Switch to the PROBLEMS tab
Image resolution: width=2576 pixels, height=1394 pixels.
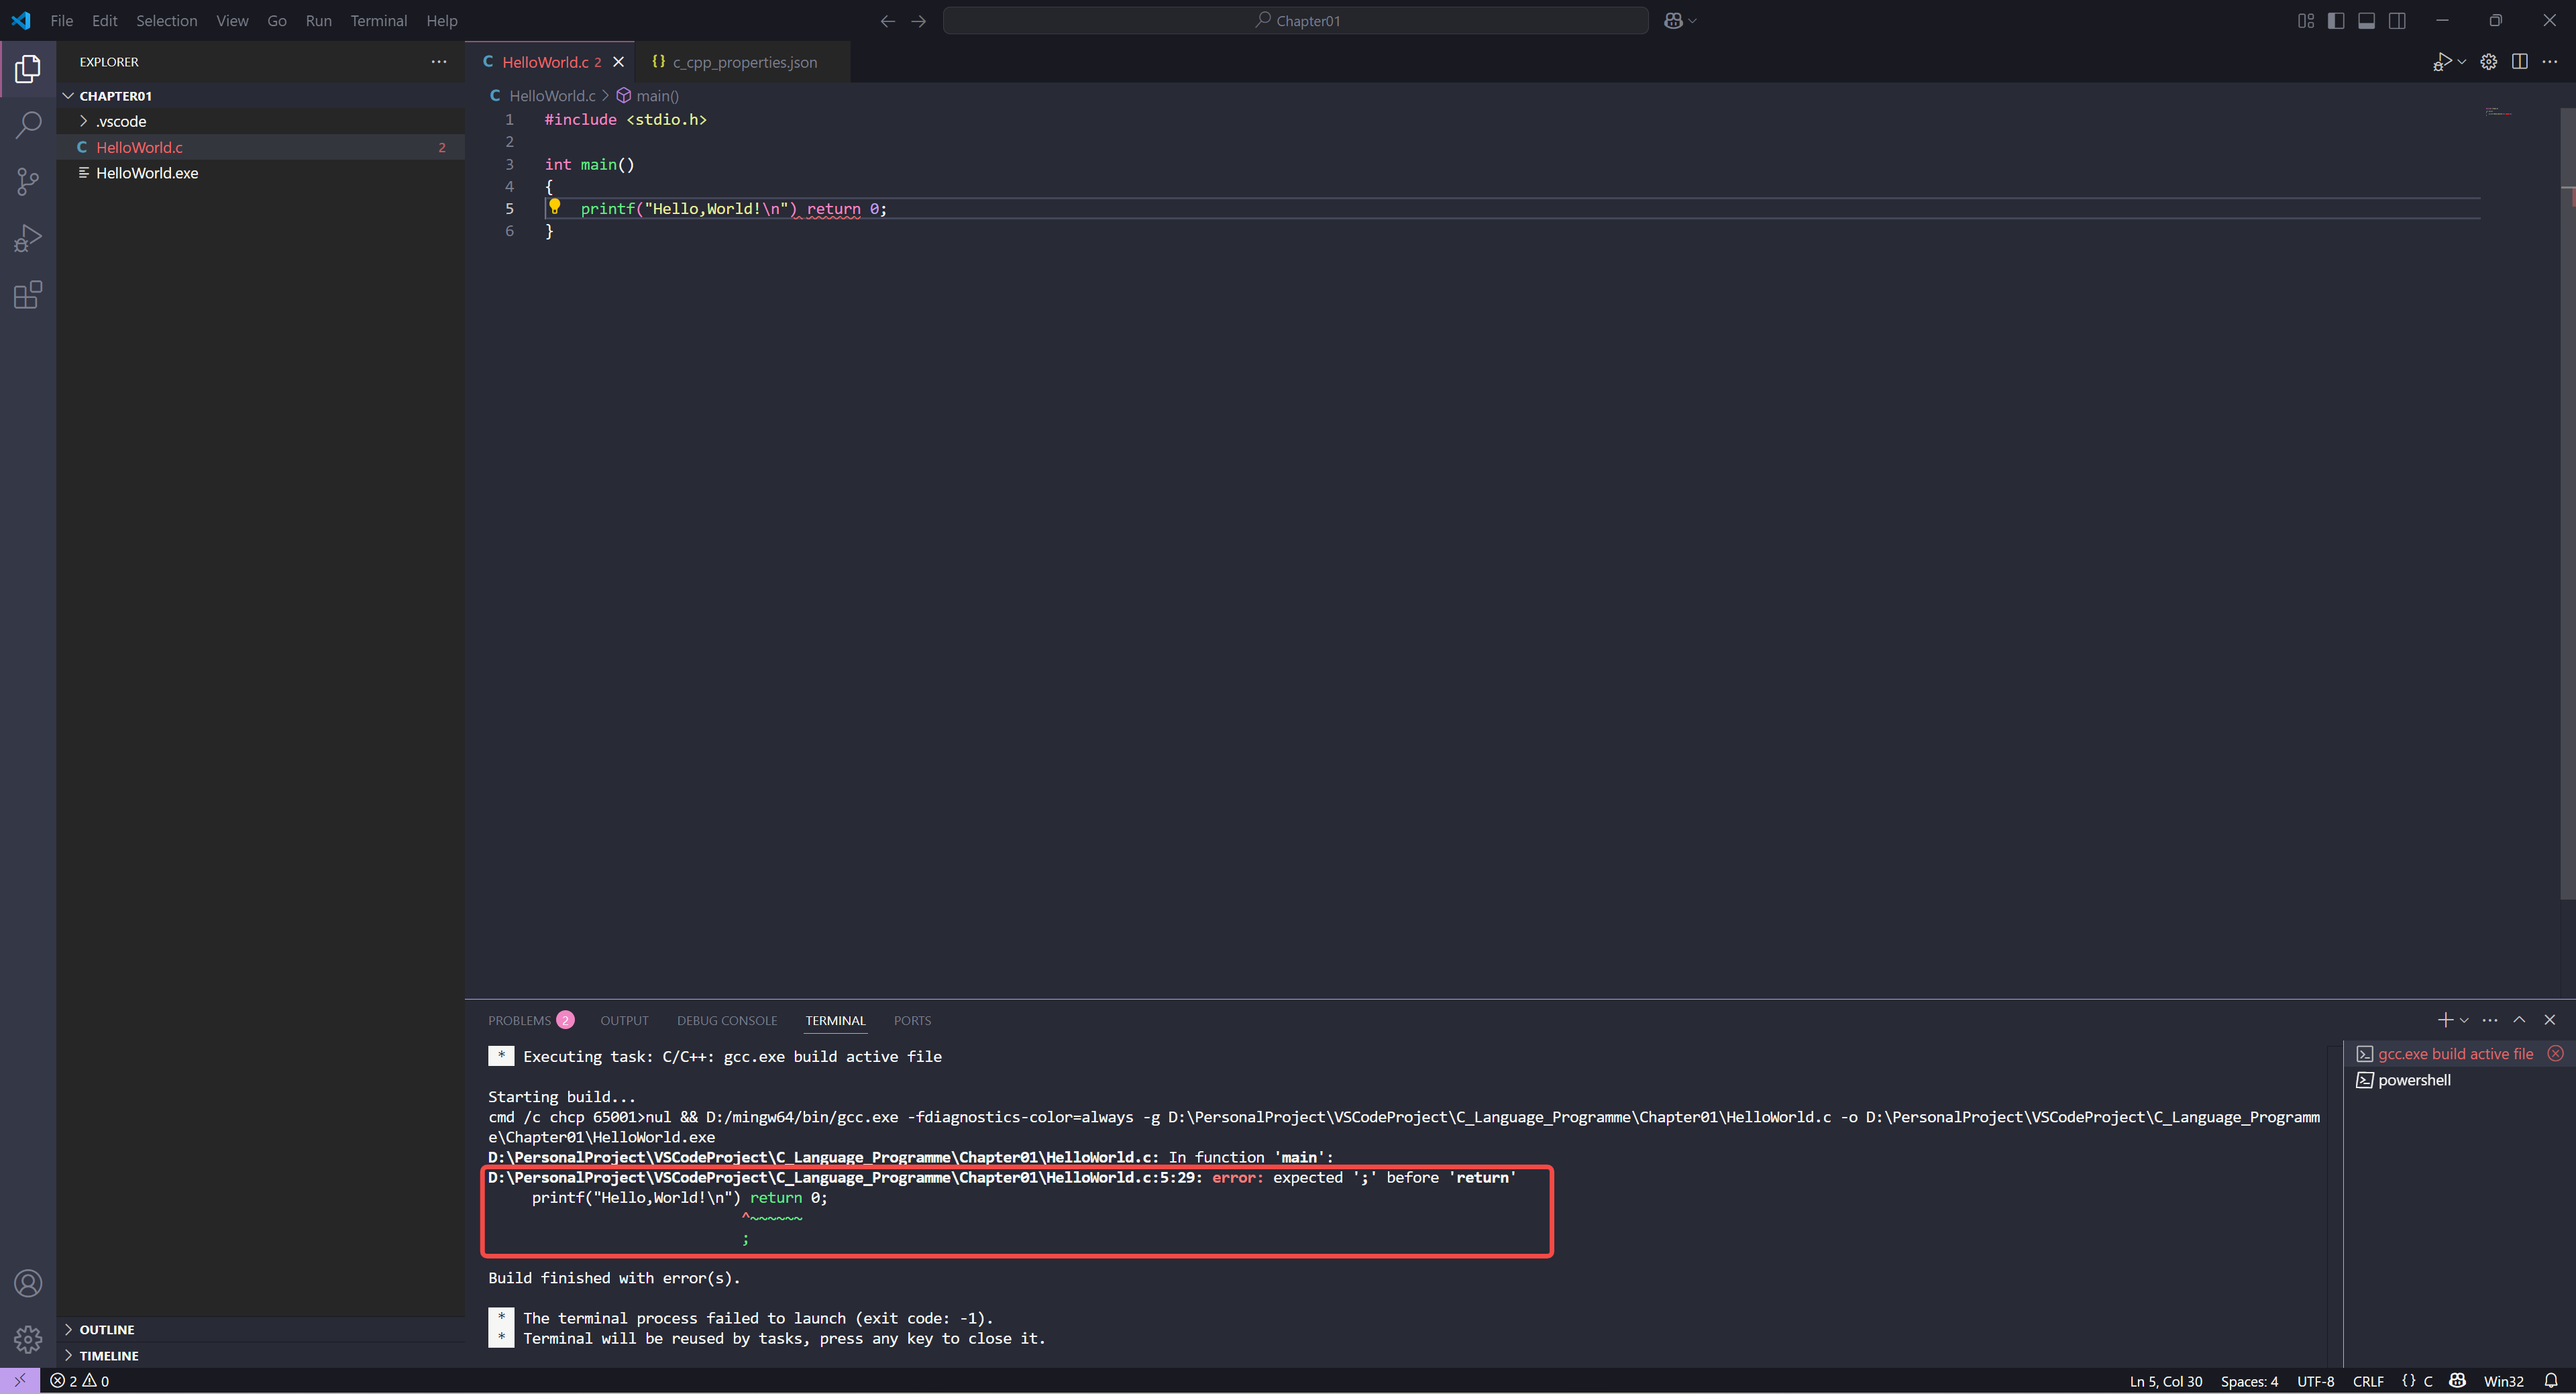click(x=519, y=1020)
